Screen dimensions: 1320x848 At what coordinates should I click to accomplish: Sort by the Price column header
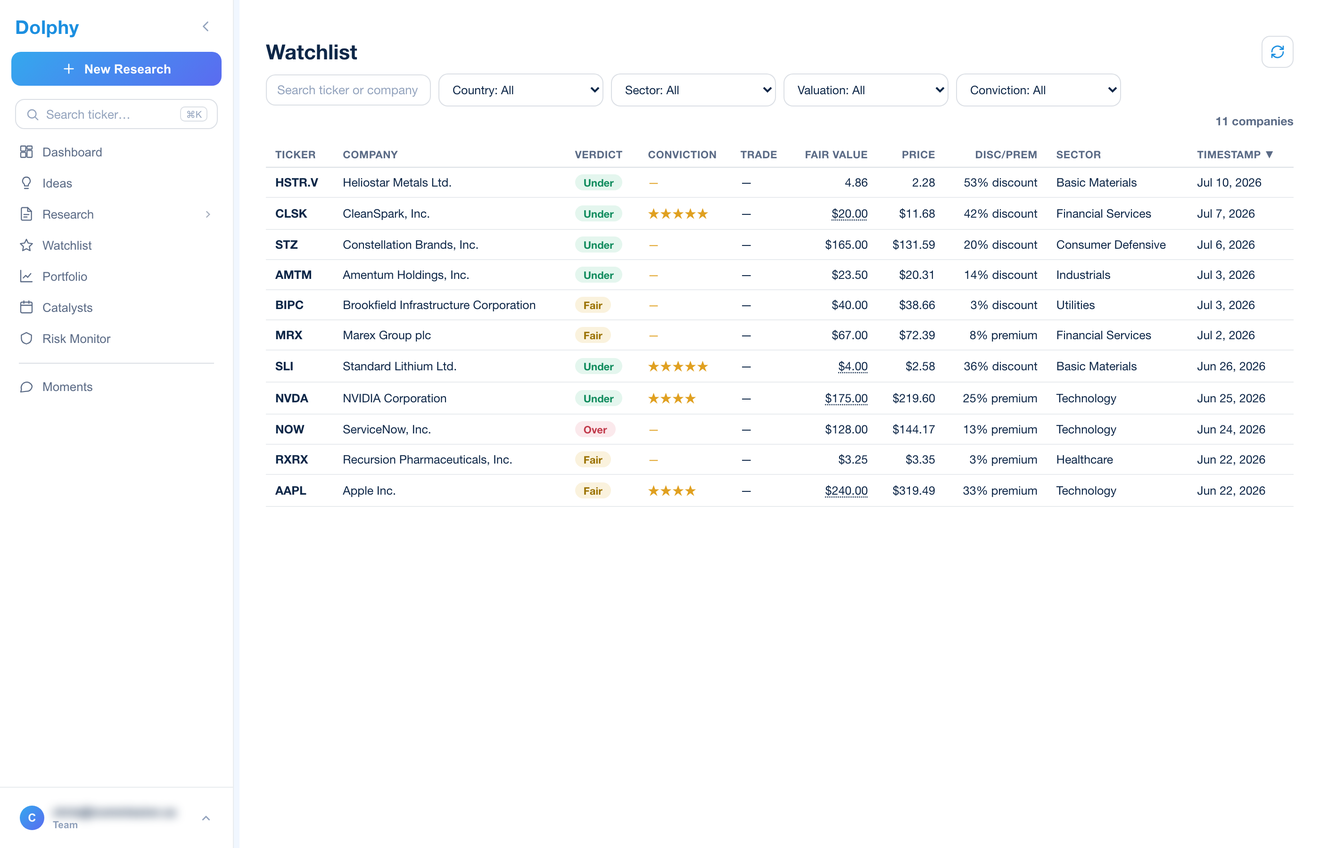tap(918, 155)
